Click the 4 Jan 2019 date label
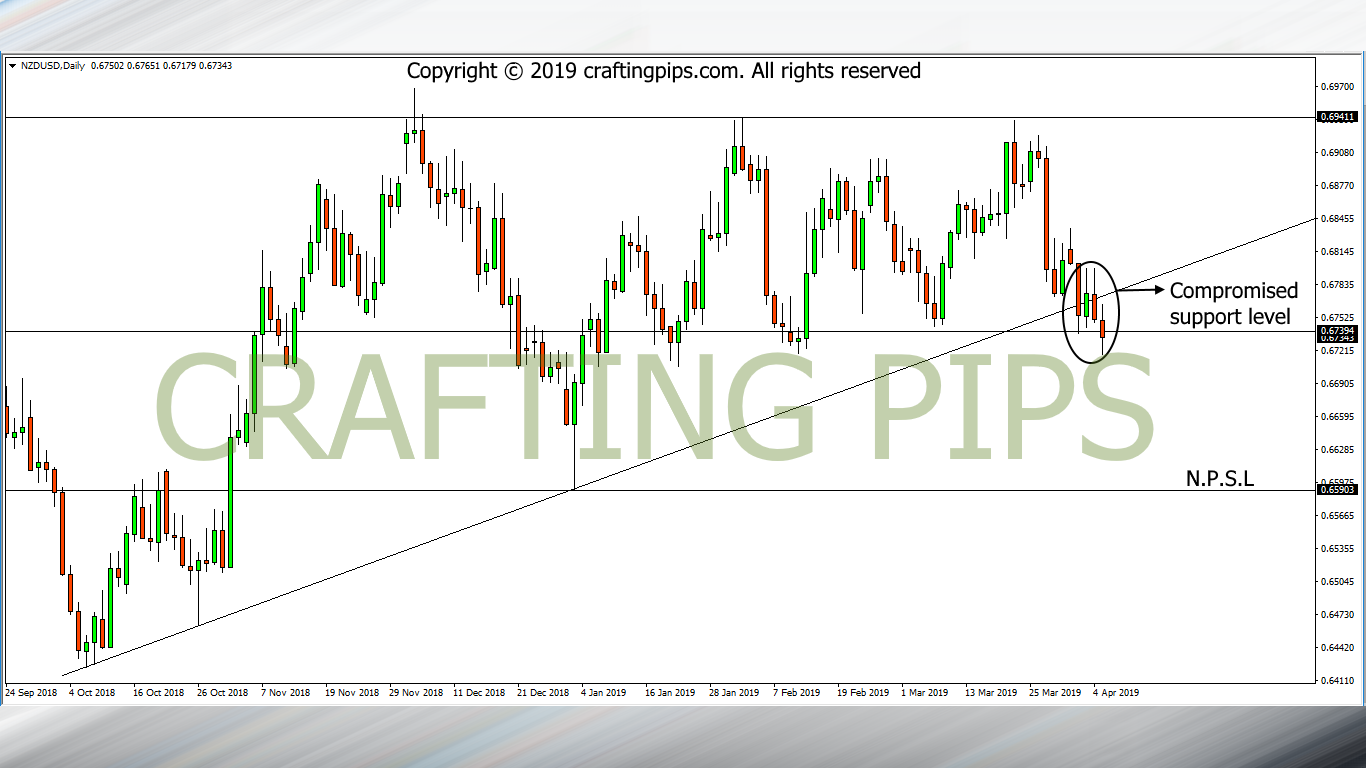 (604, 692)
